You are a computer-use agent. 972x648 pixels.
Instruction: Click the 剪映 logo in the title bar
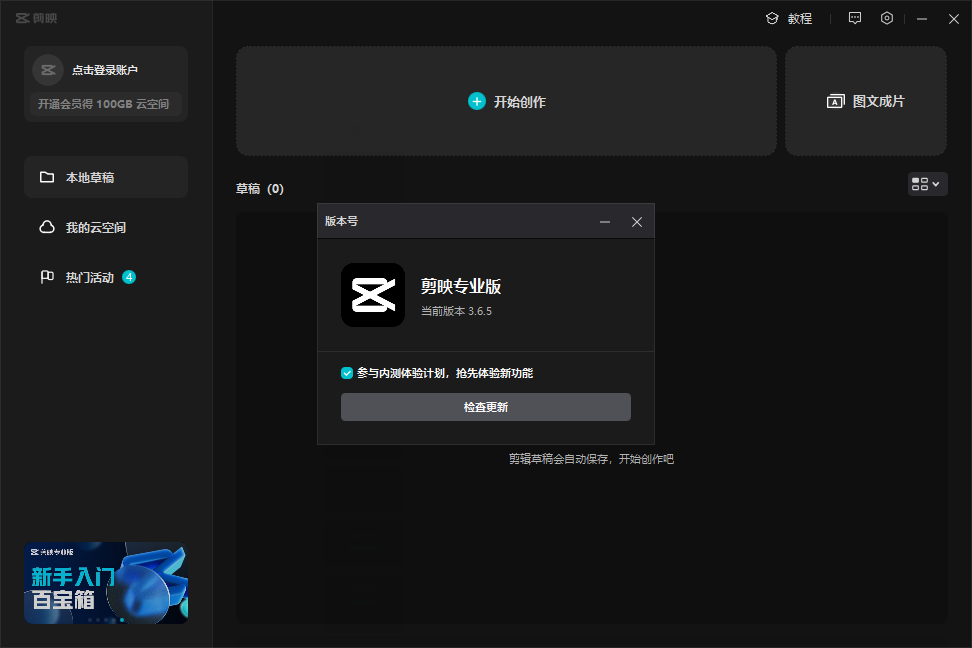(37, 19)
